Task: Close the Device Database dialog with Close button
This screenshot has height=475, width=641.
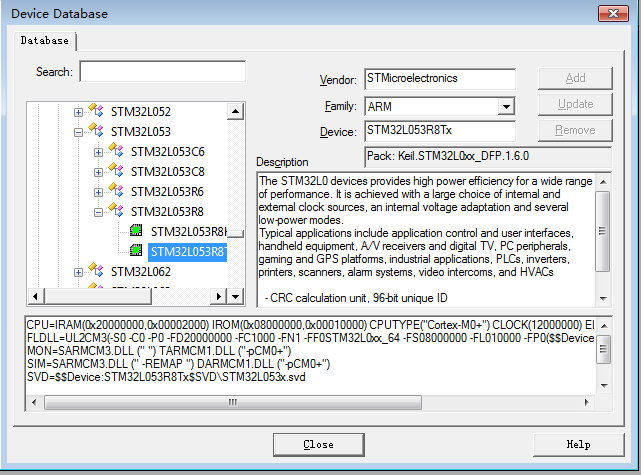Action: [318, 445]
